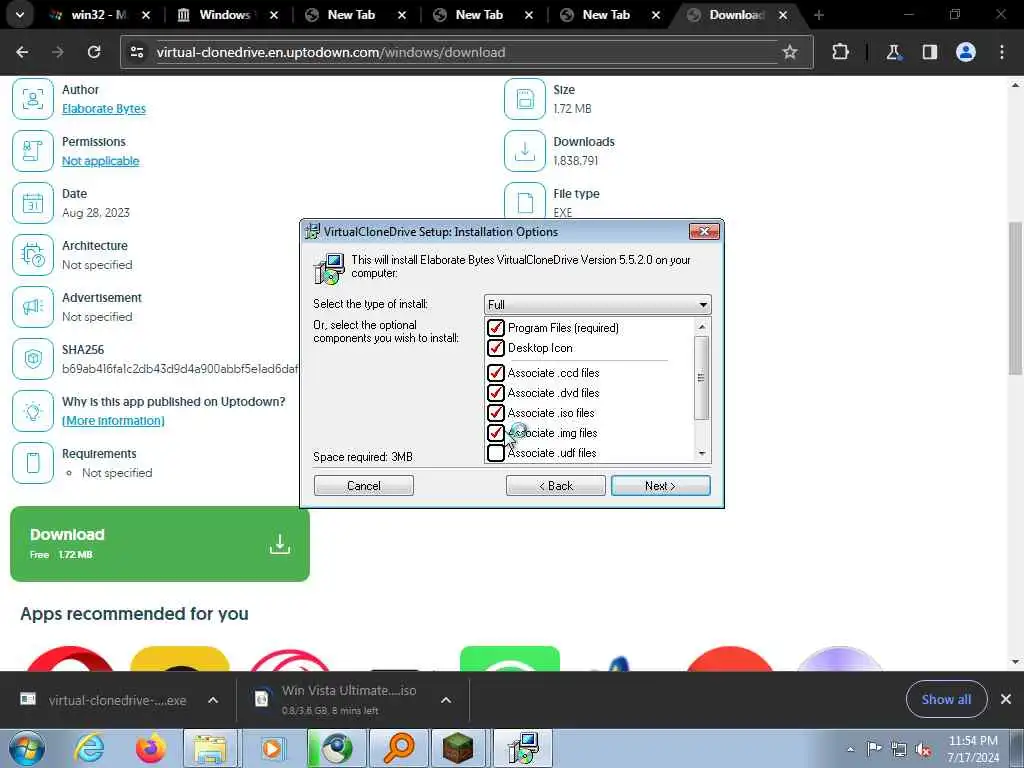Switch to the second New Tab
Image resolution: width=1024 pixels, height=768 pixels.
point(481,14)
